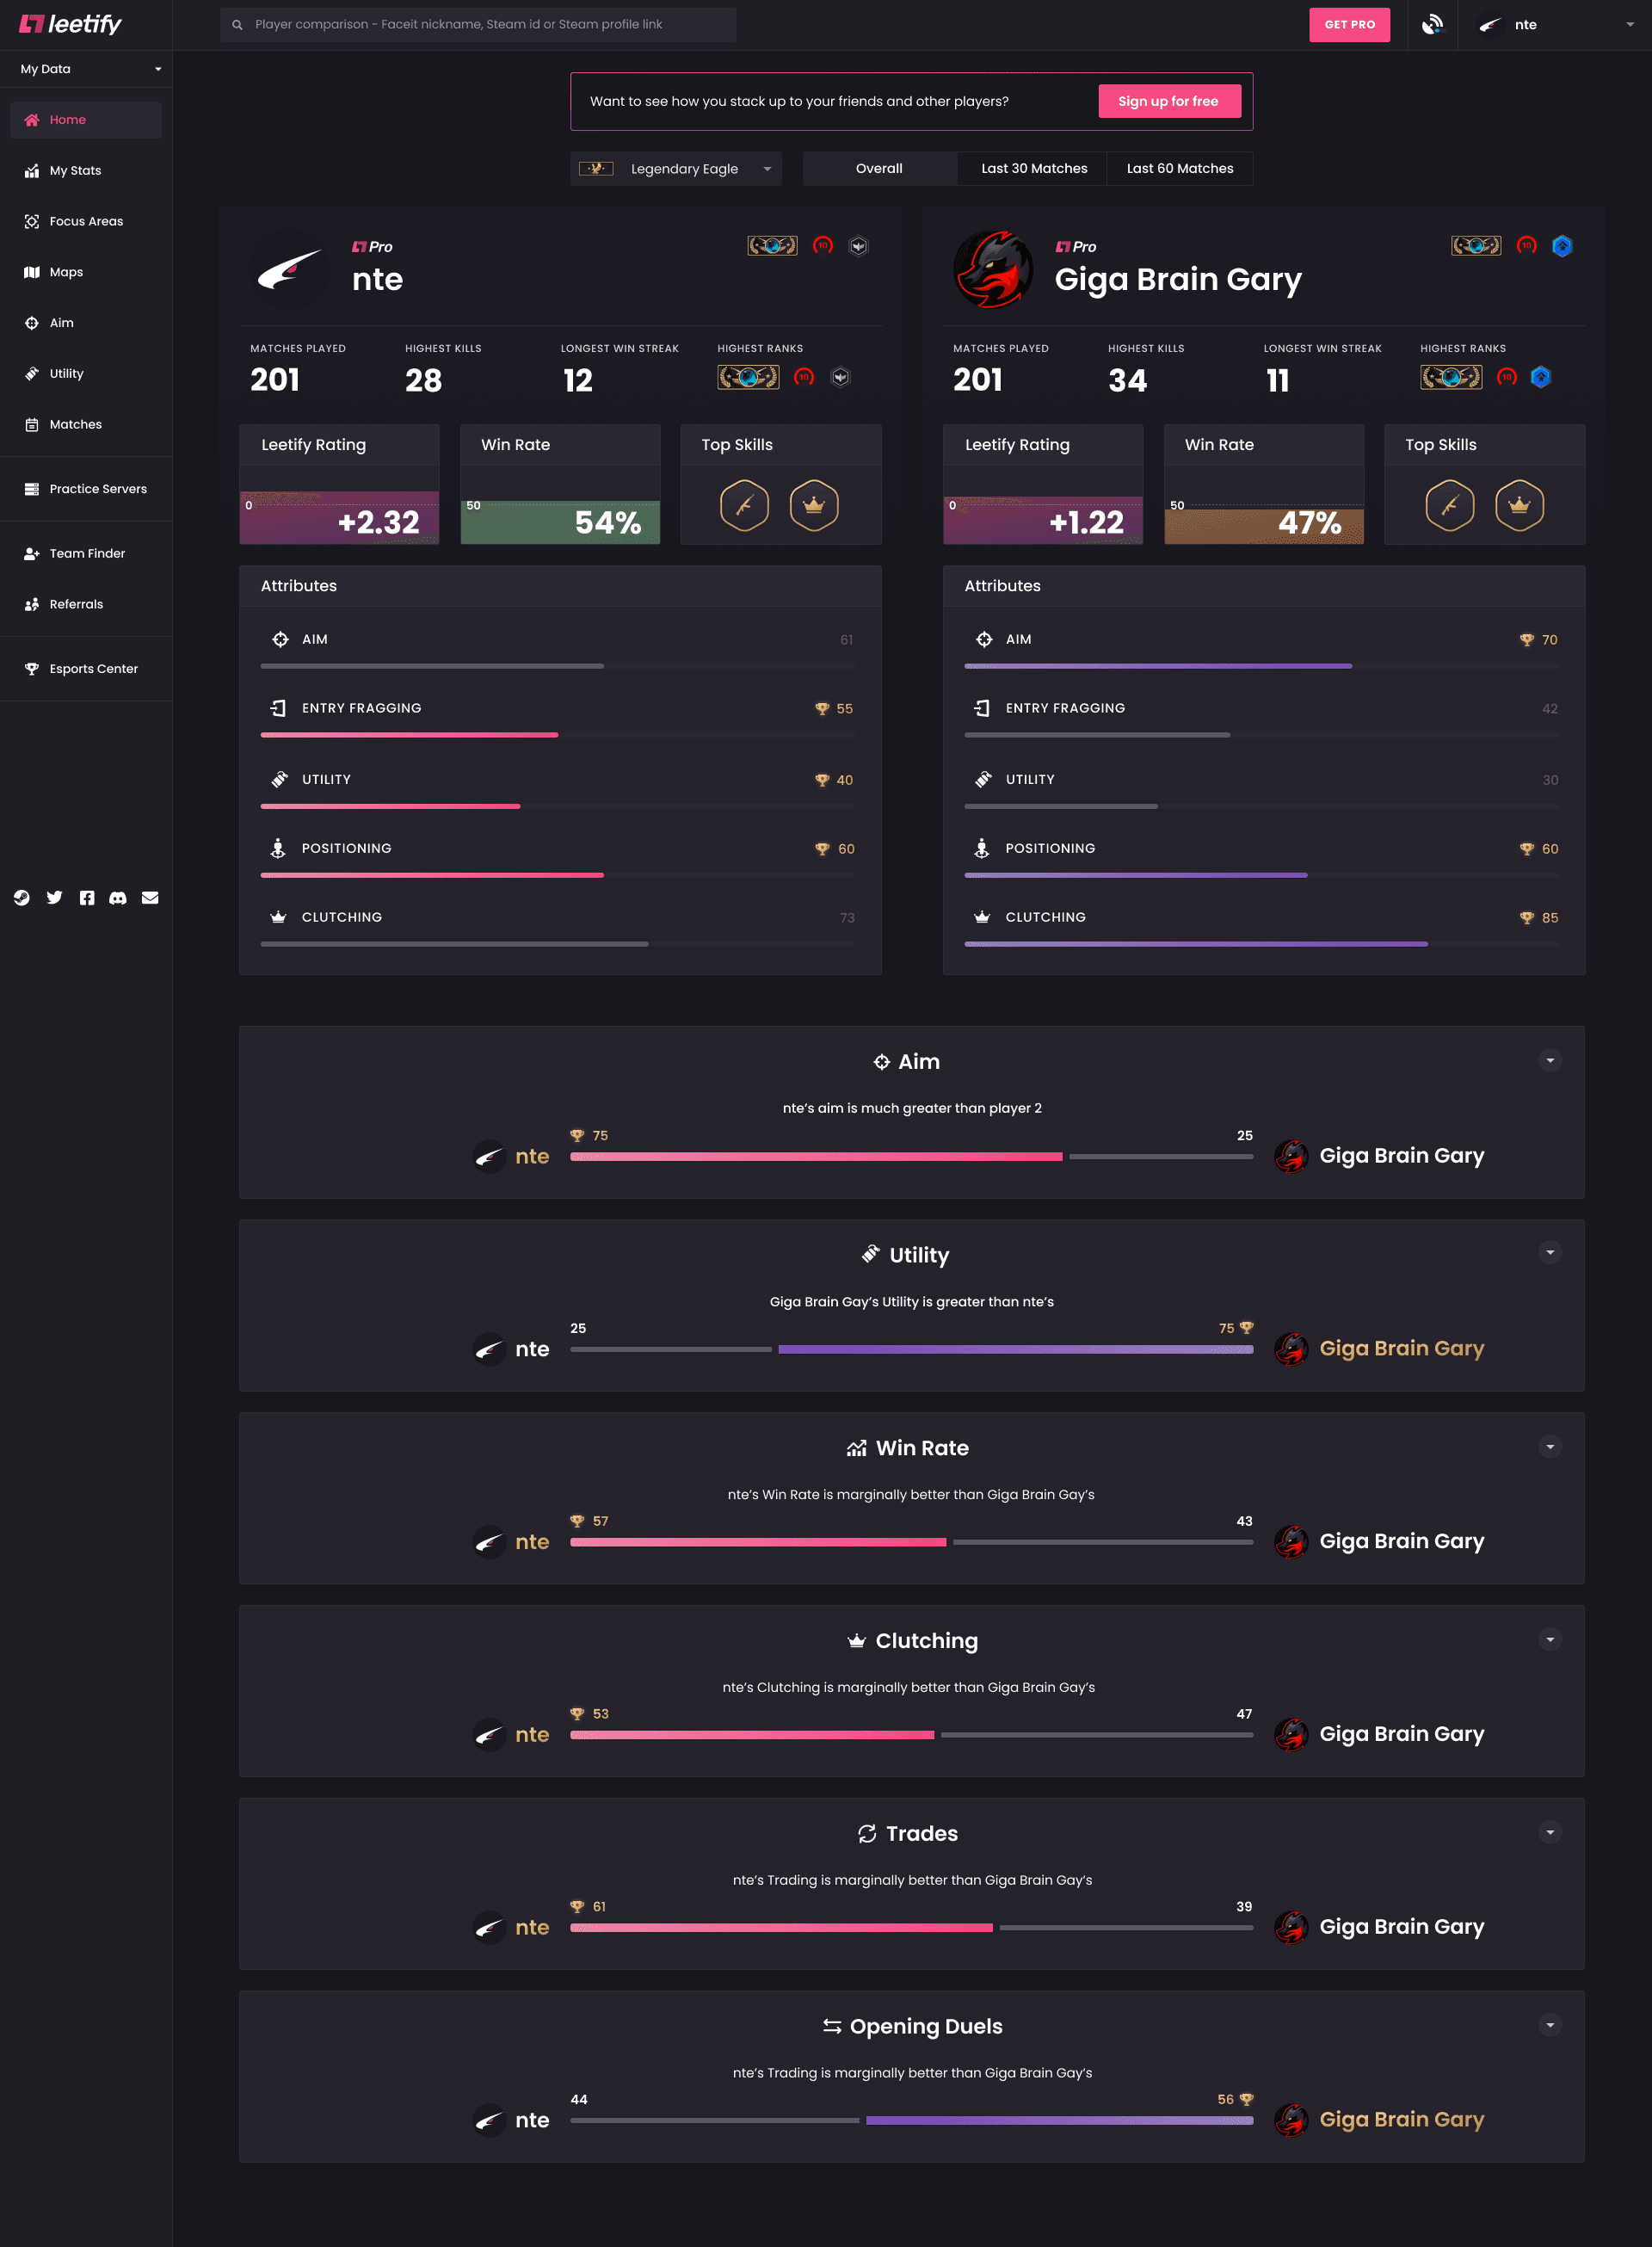Click nte's AIM attribute crosshair icon
The width and height of the screenshot is (1652, 2247).
click(280, 639)
